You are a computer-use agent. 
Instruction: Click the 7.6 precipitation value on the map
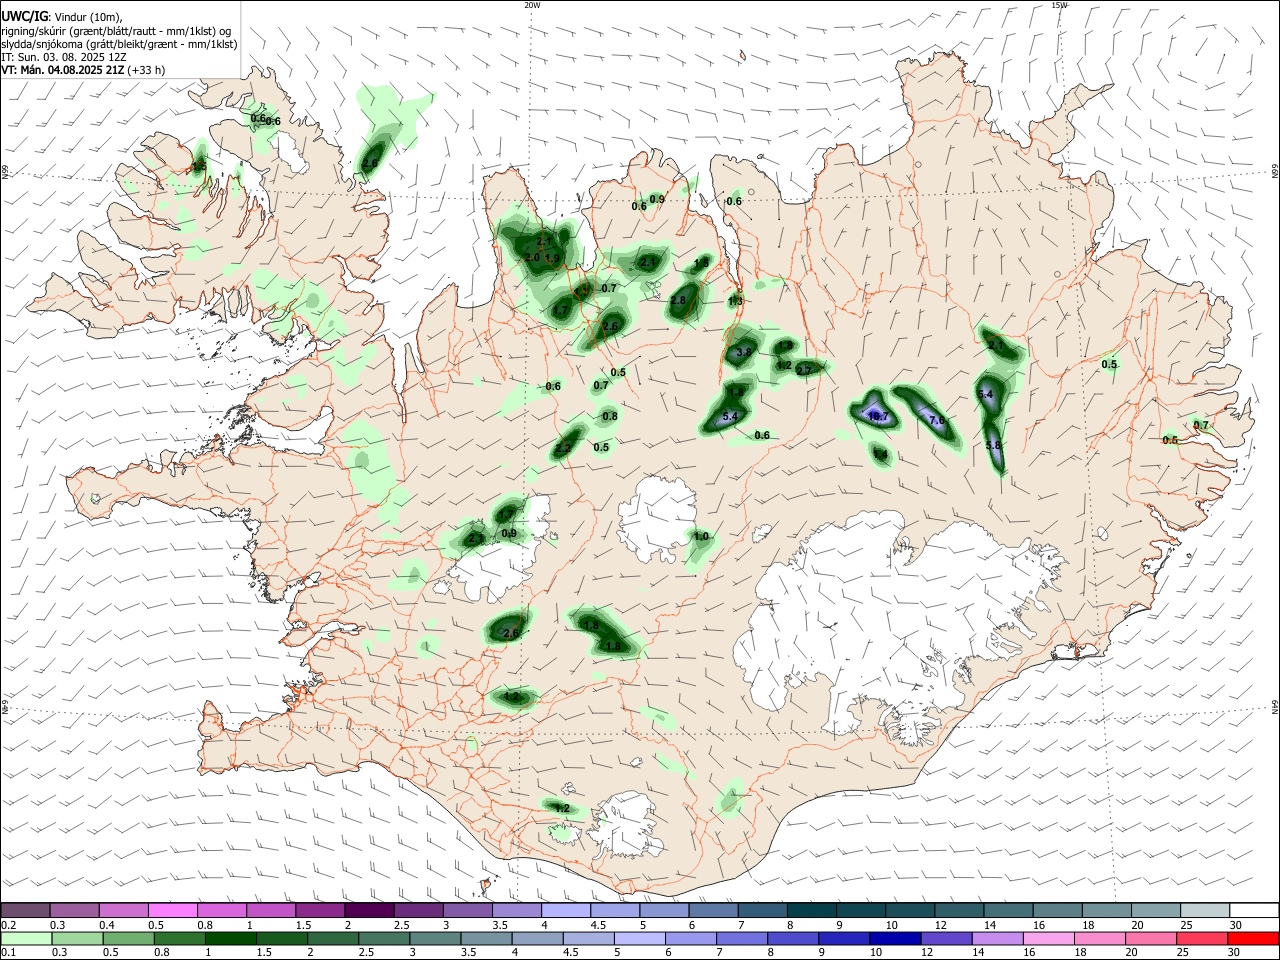tap(937, 421)
